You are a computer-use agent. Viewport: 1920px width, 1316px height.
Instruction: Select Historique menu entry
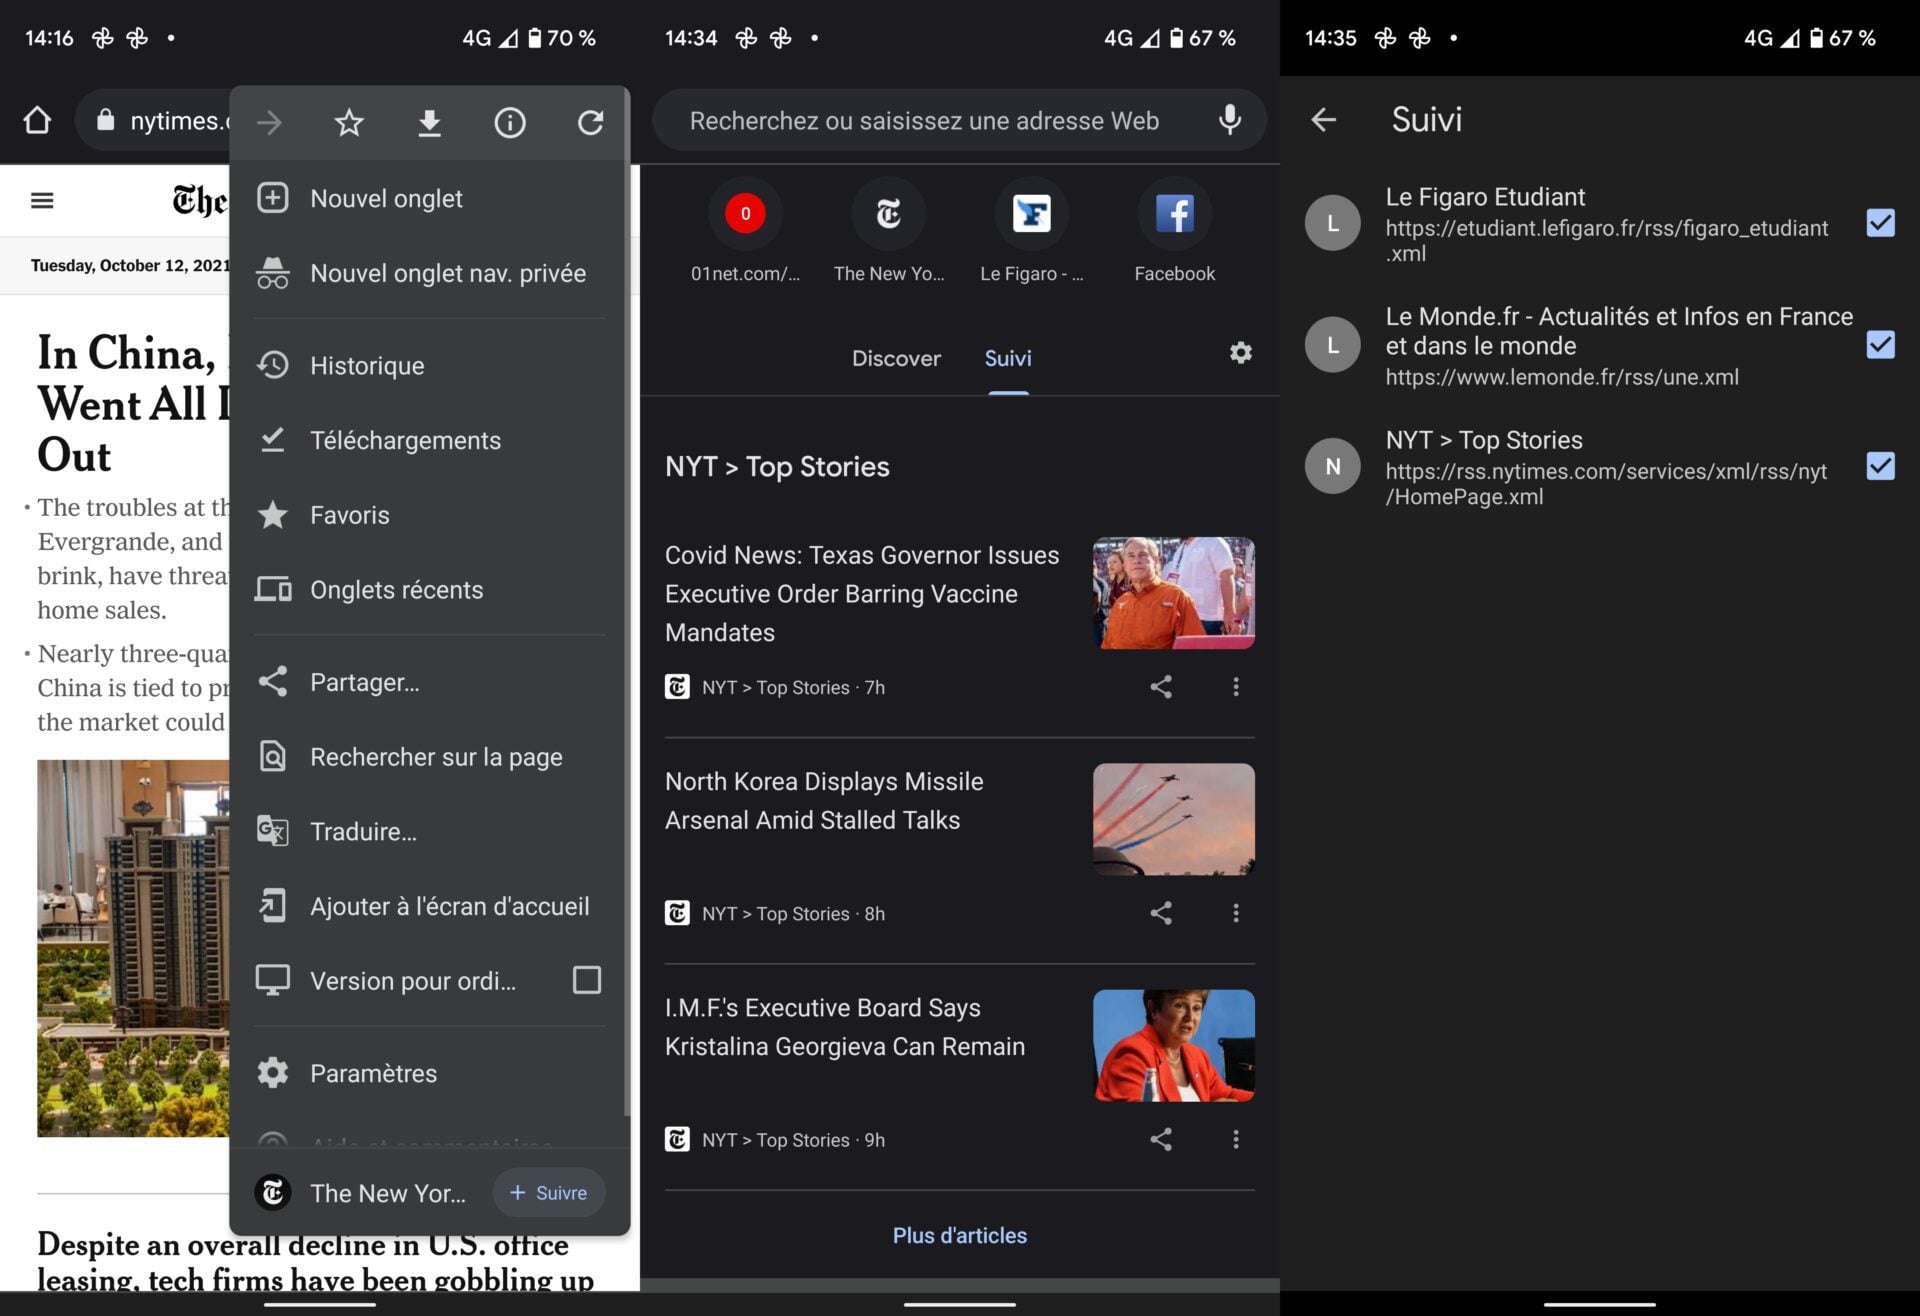click(x=367, y=366)
